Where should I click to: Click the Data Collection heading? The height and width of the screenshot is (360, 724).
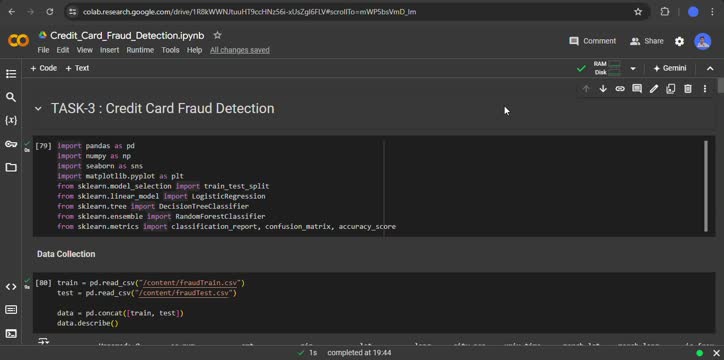(x=66, y=254)
